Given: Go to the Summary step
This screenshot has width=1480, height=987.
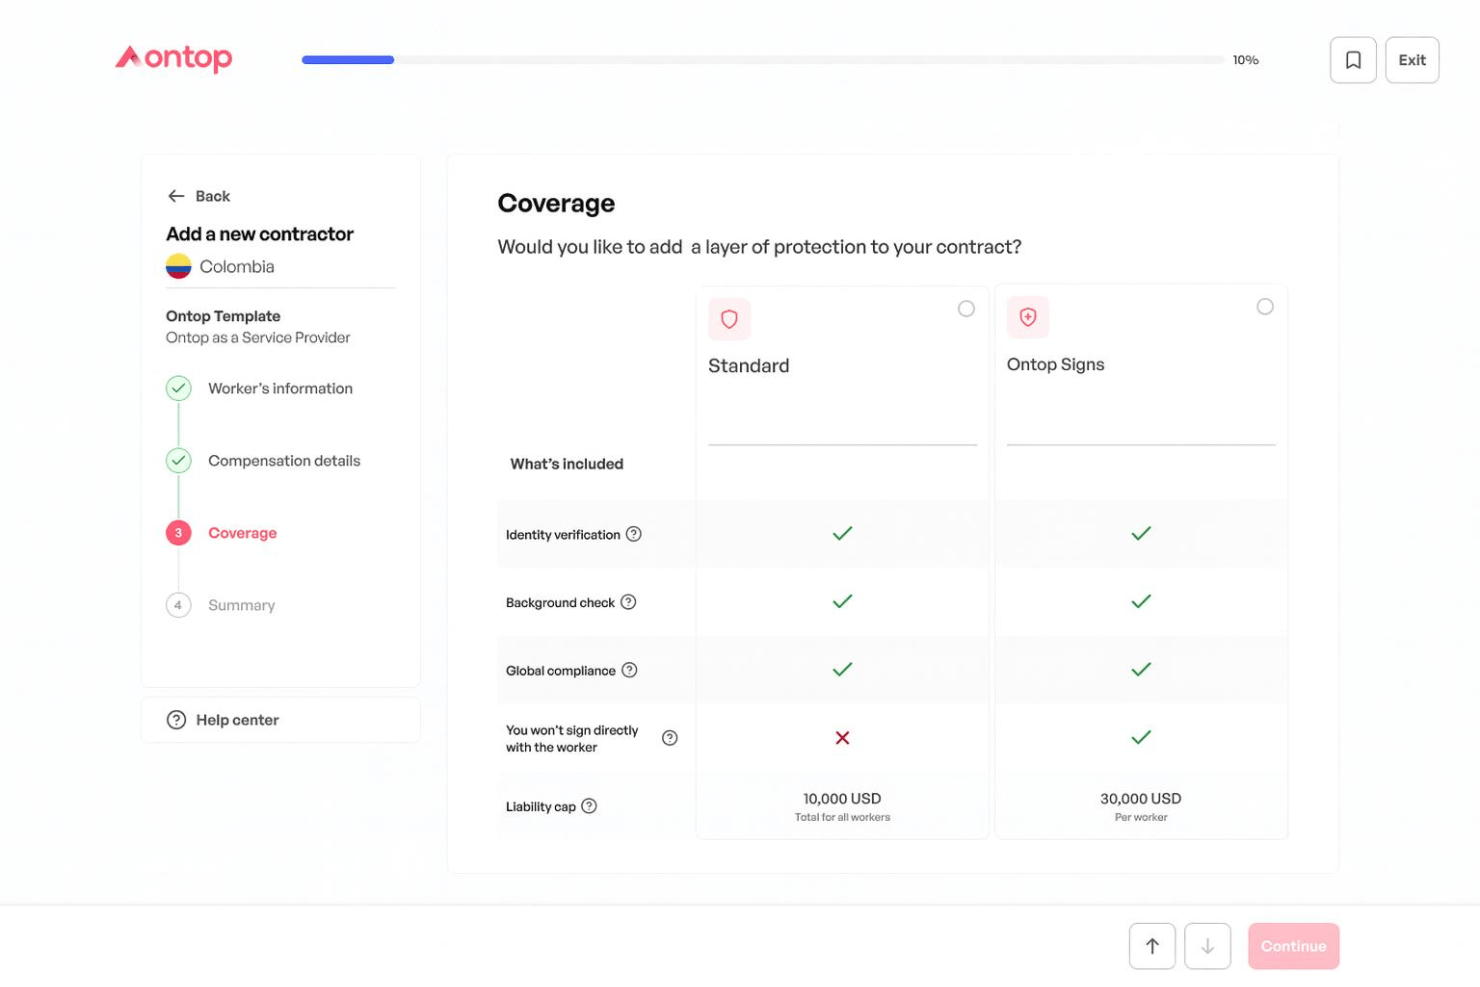Looking at the screenshot, I should pos(241,605).
